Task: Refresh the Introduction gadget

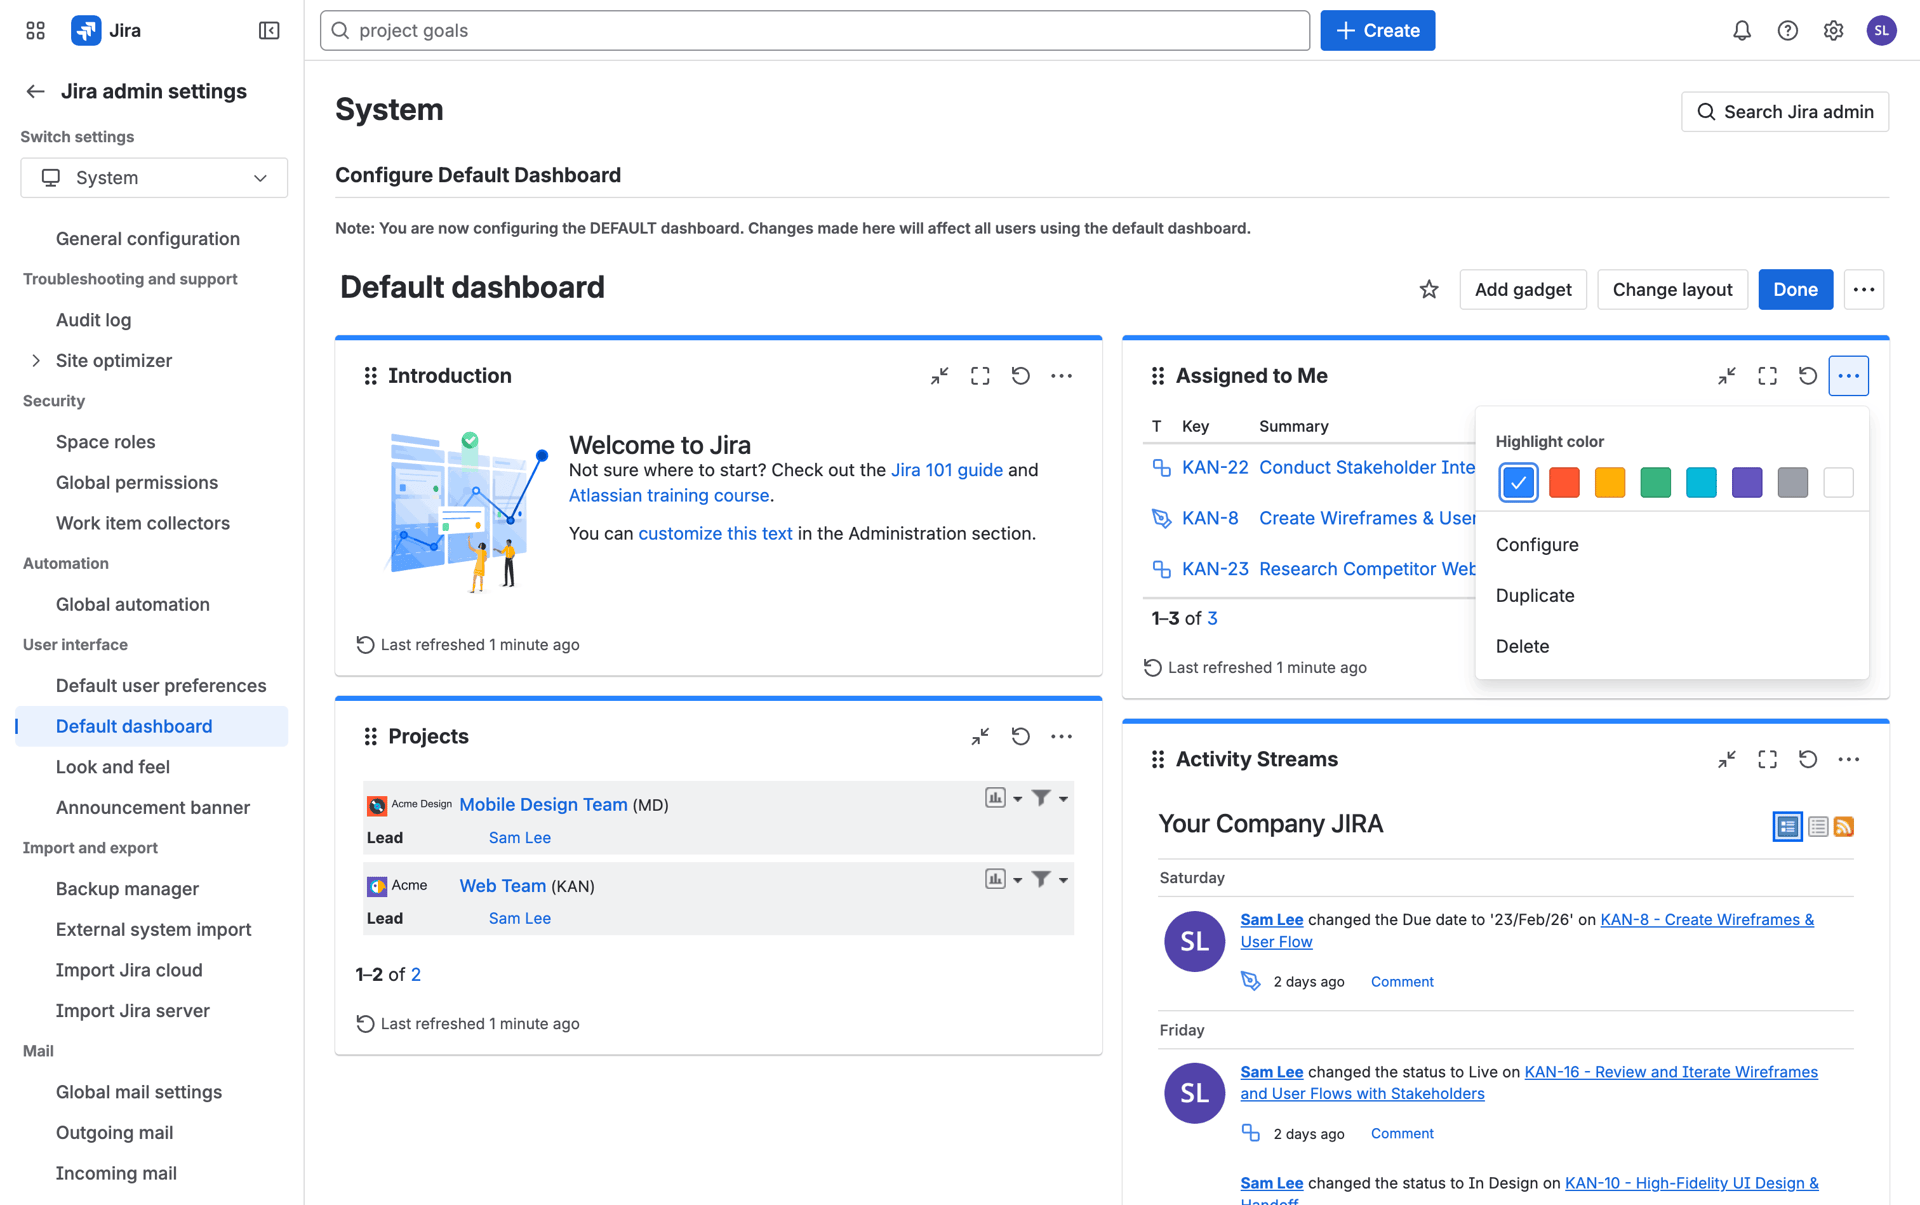Action: [x=1020, y=376]
